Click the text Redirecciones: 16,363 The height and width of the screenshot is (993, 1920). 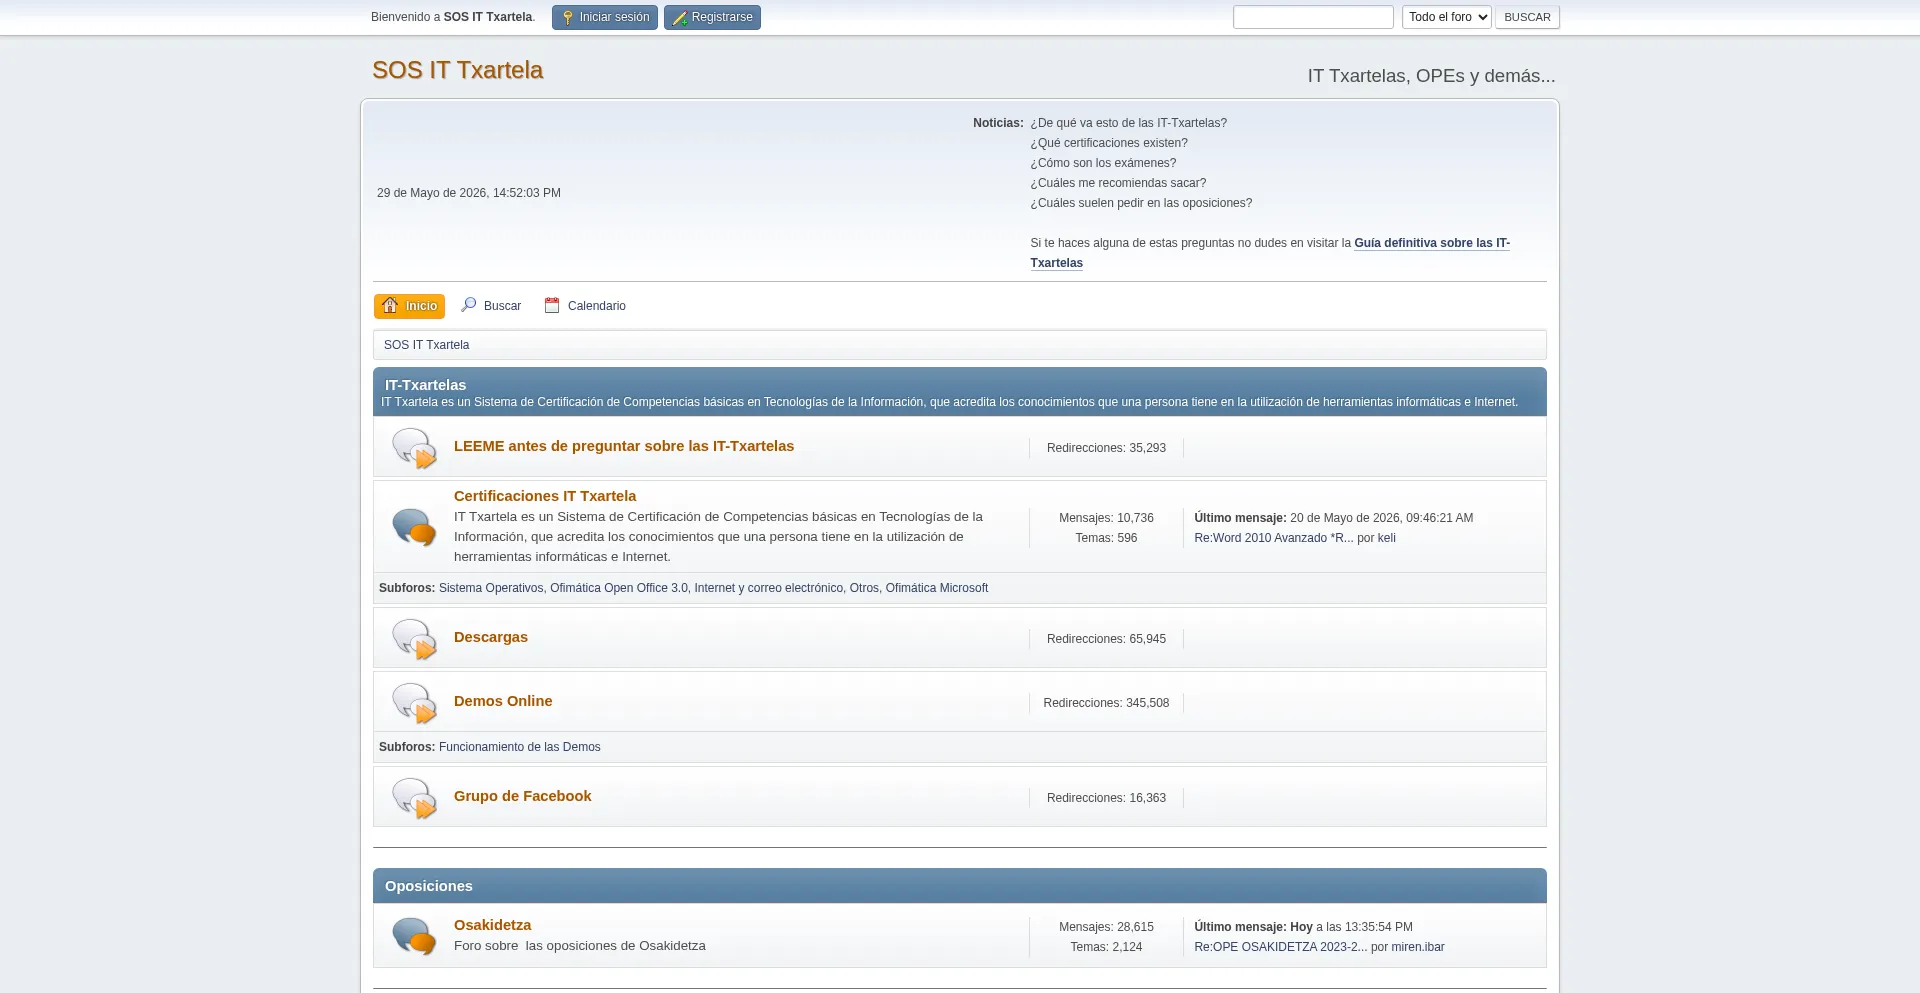coord(1106,798)
